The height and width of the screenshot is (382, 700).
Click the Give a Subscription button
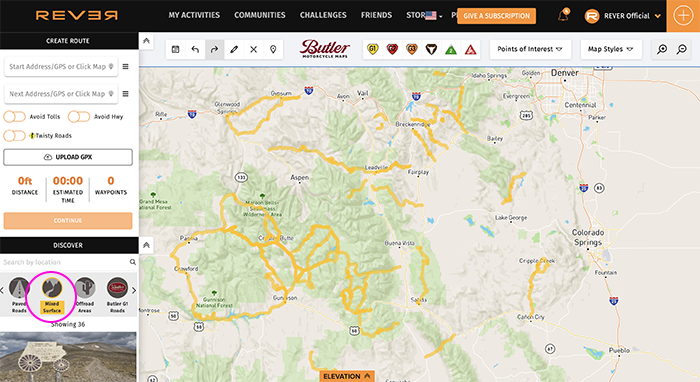coord(496,16)
